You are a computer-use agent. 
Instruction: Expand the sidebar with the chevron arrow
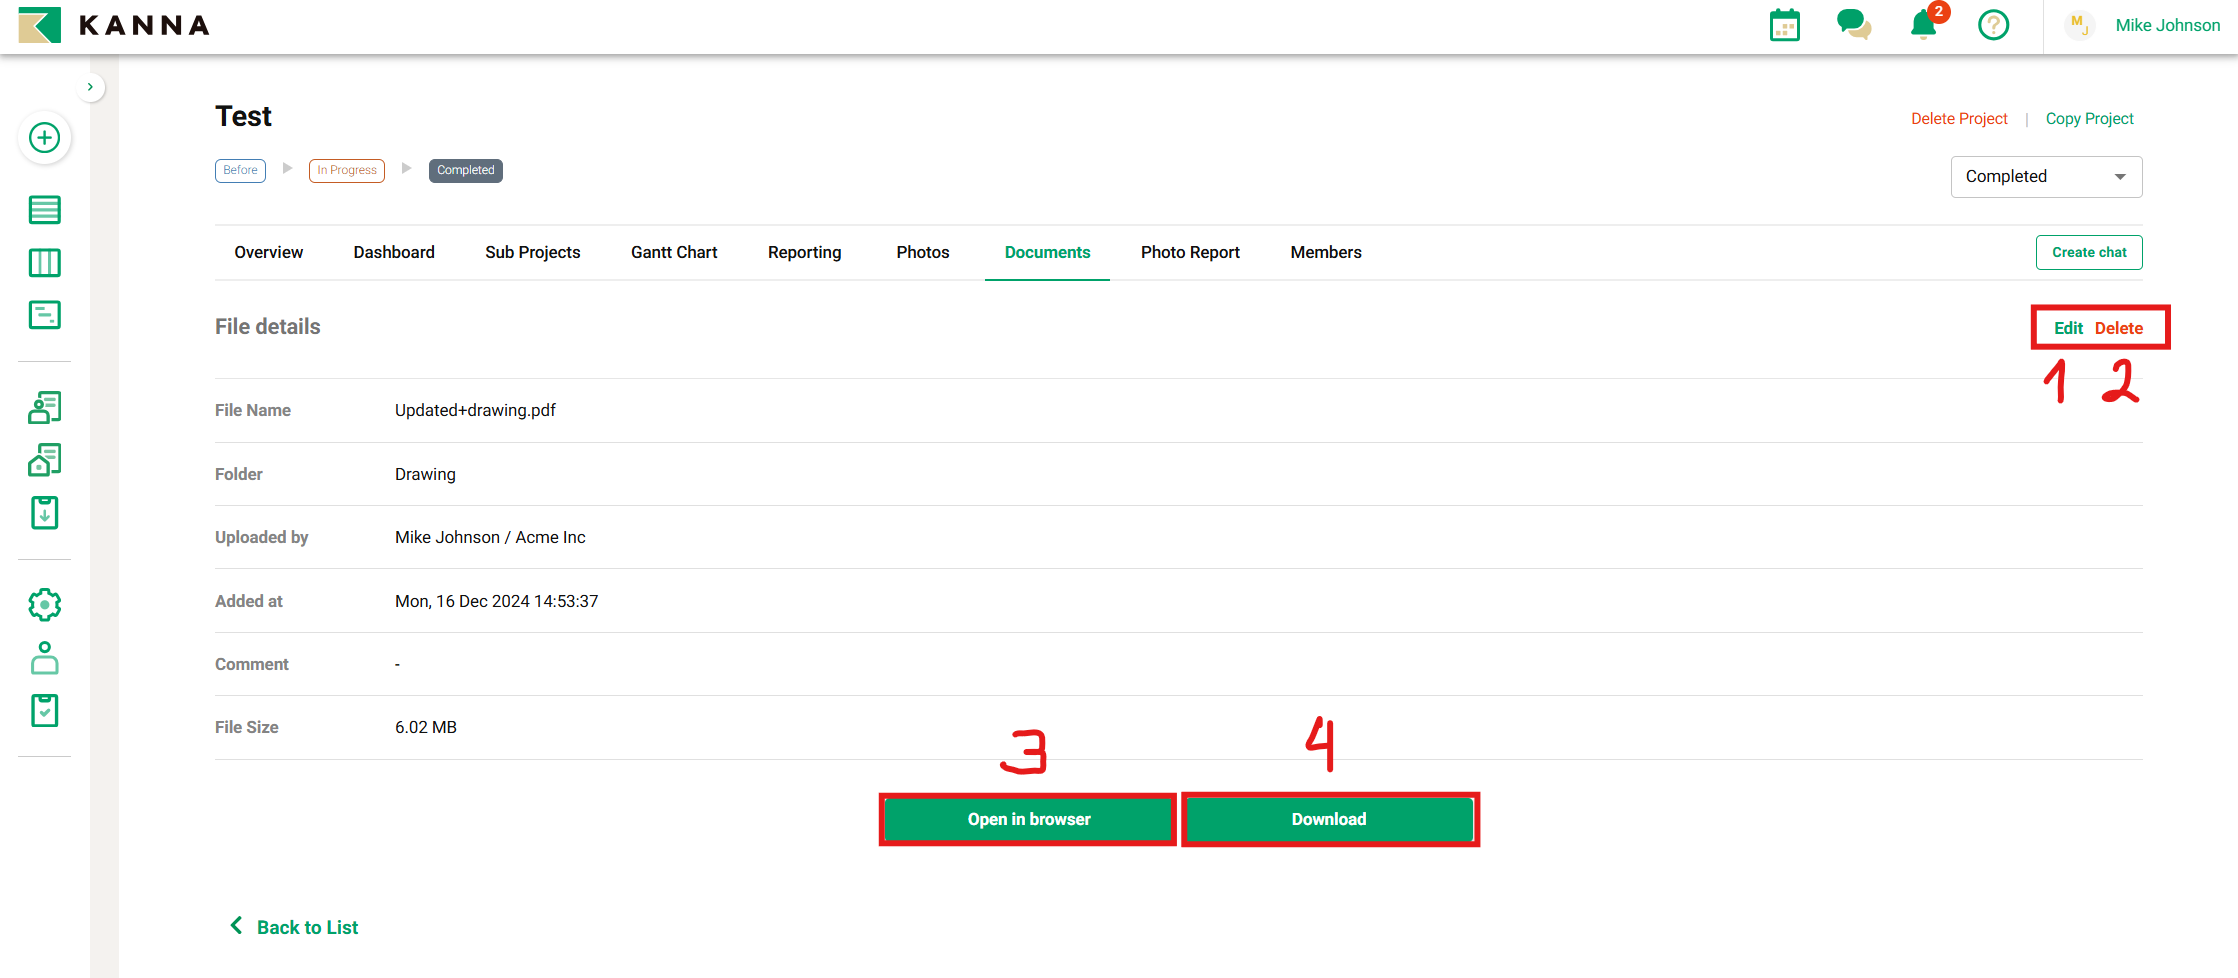tap(90, 87)
